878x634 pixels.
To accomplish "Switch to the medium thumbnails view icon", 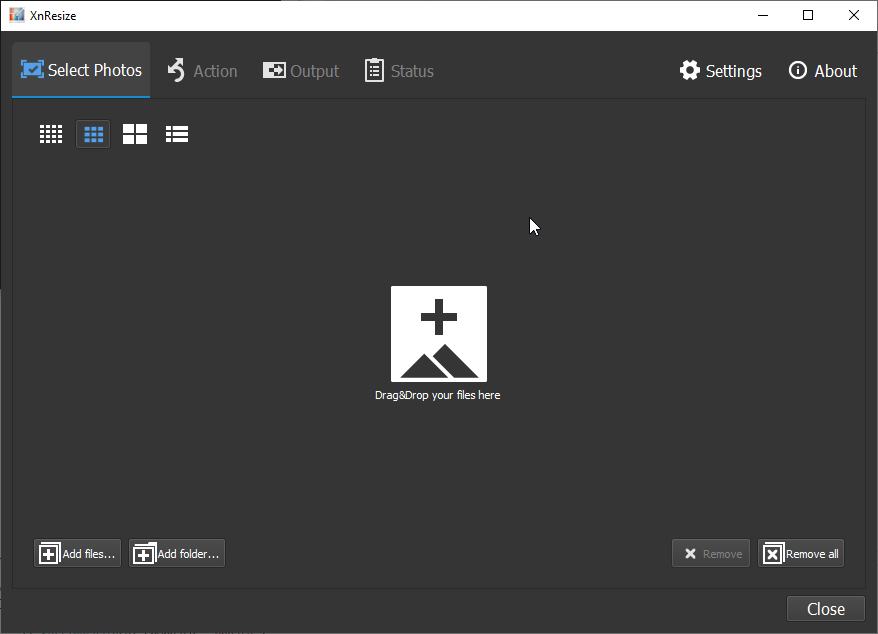I will click(93, 133).
